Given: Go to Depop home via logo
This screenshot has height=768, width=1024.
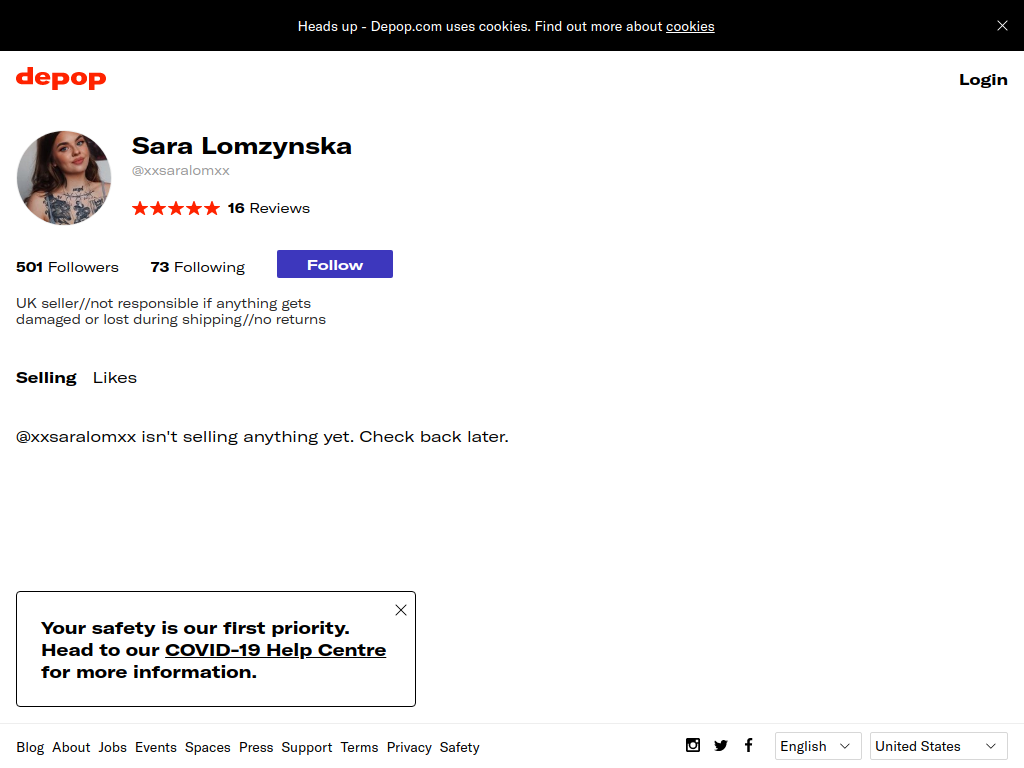Looking at the screenshot, I should coord(61,78).
